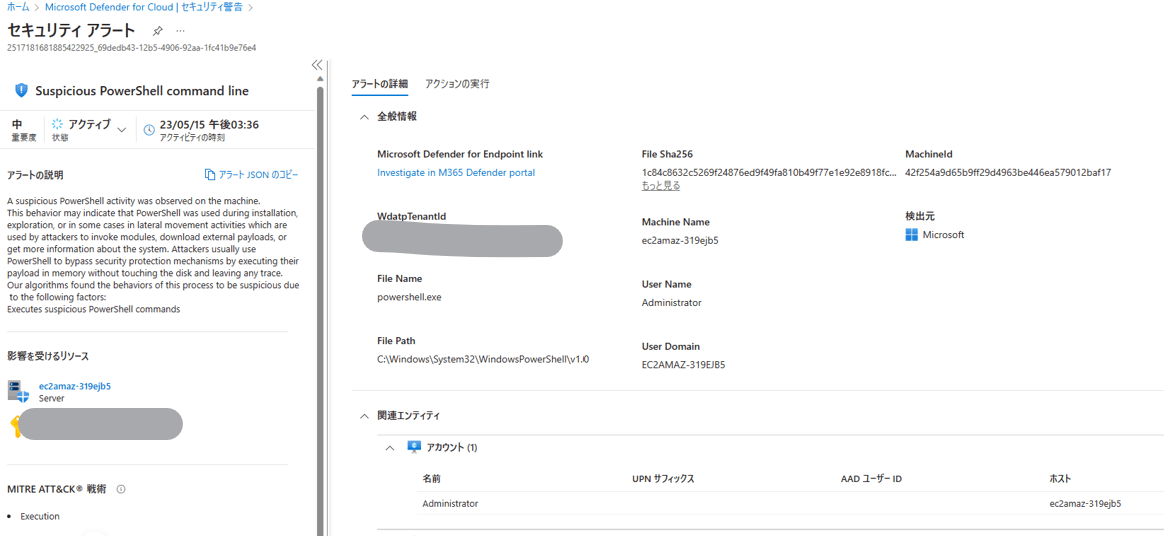
Task: Open Investigate in M365 Defender portal
Action: [x=456, y=172]
